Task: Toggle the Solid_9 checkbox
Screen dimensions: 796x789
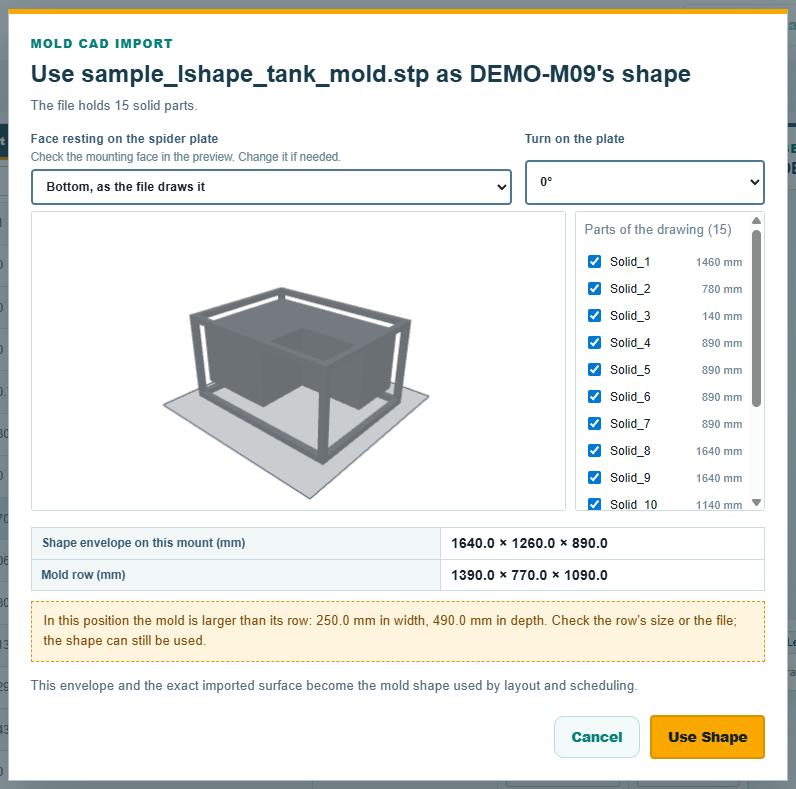Action: coord(594,478)
